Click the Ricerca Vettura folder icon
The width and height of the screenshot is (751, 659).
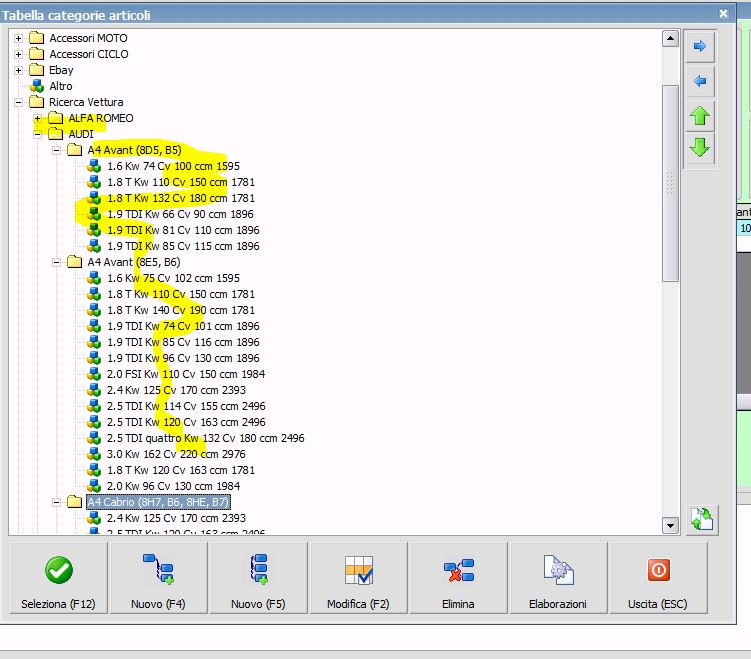[36, 102]
